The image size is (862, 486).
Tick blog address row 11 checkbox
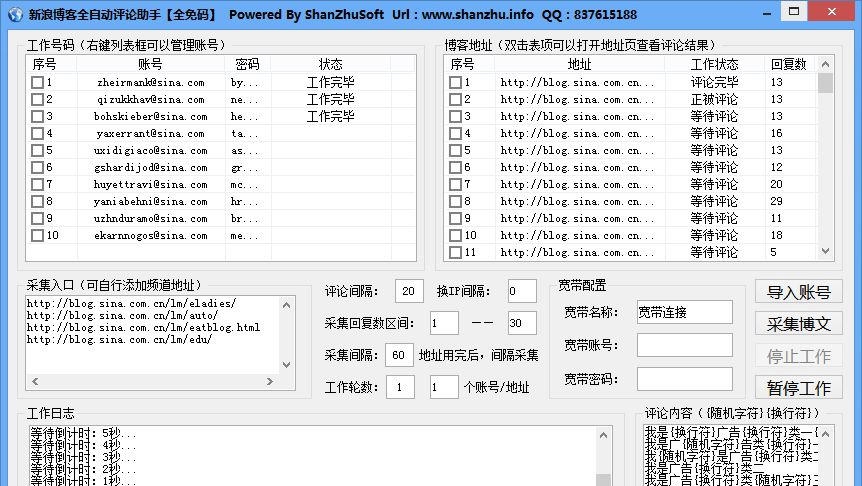[455, 252]
